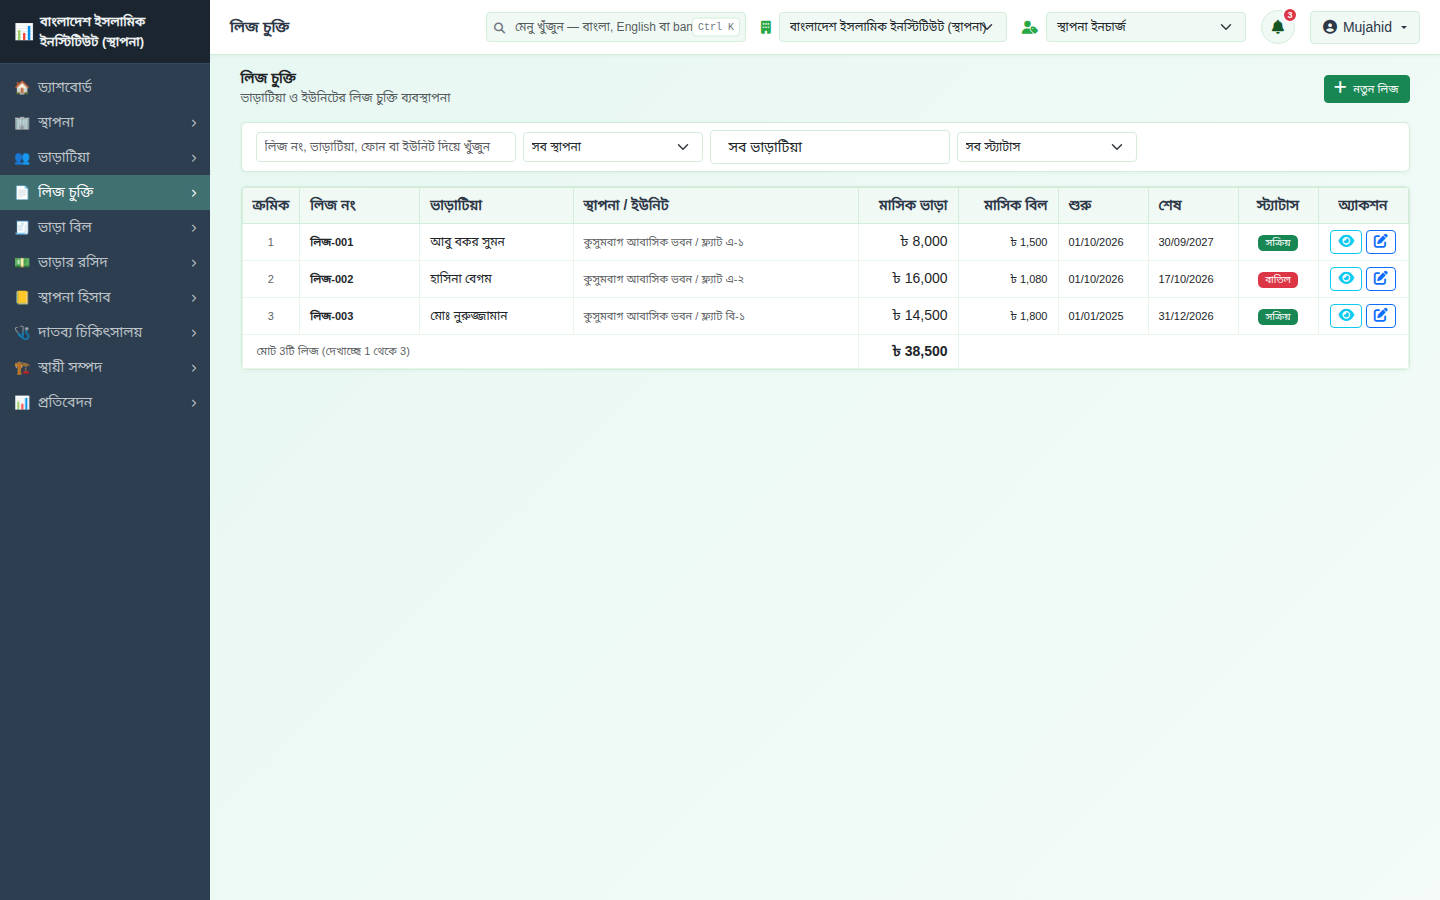Click the app logo icon at sidebar top
The height and width of the screenshot is (900, 1440).
pyautogui.click(x=23, y=32)
